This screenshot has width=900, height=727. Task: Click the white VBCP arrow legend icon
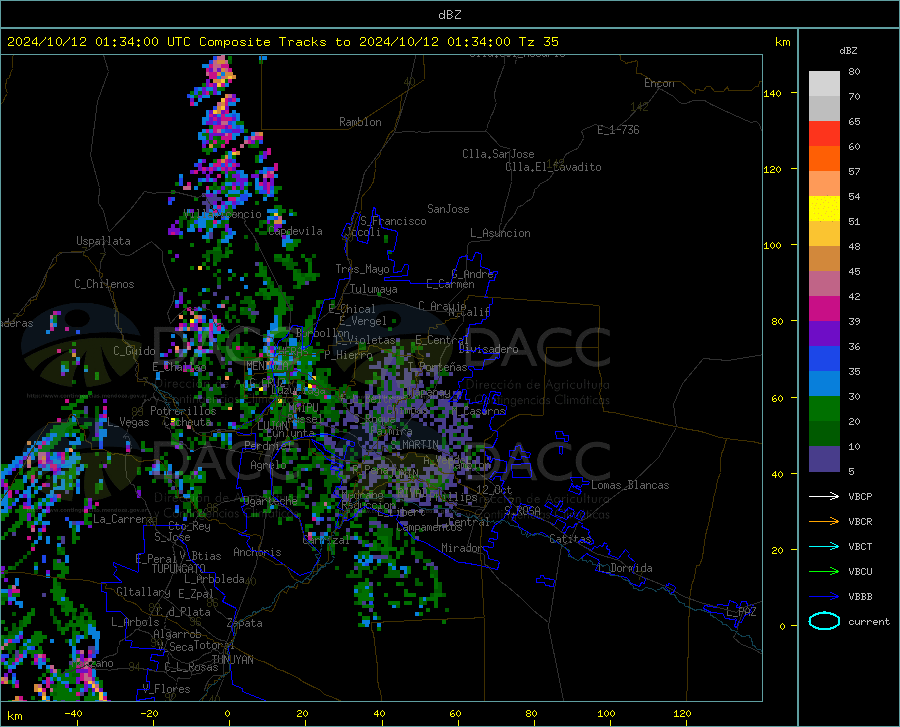tap(824, 496)
